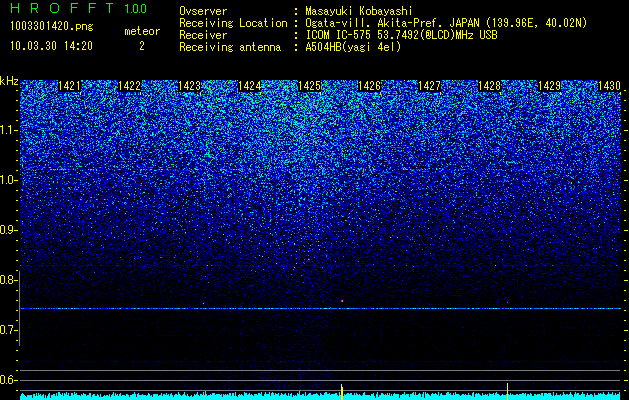This screenshot has height=400, width=629.
Task: Click the 1430 time marker
Action: click(x=609, y=86)
